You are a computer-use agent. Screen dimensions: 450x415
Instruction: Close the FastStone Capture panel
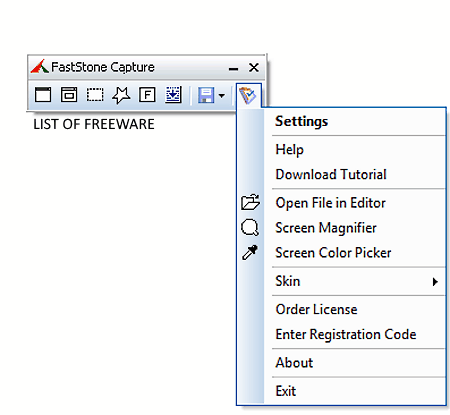(254, 68)
